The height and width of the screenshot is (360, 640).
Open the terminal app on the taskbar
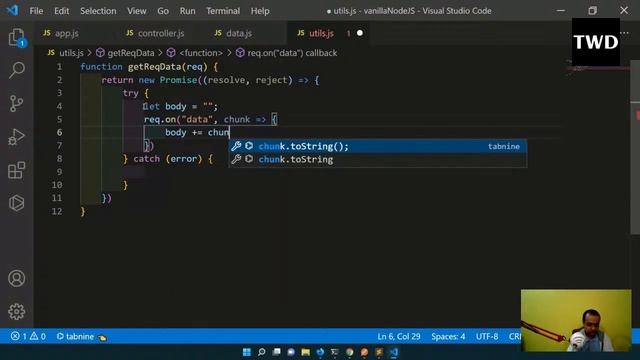335,352
